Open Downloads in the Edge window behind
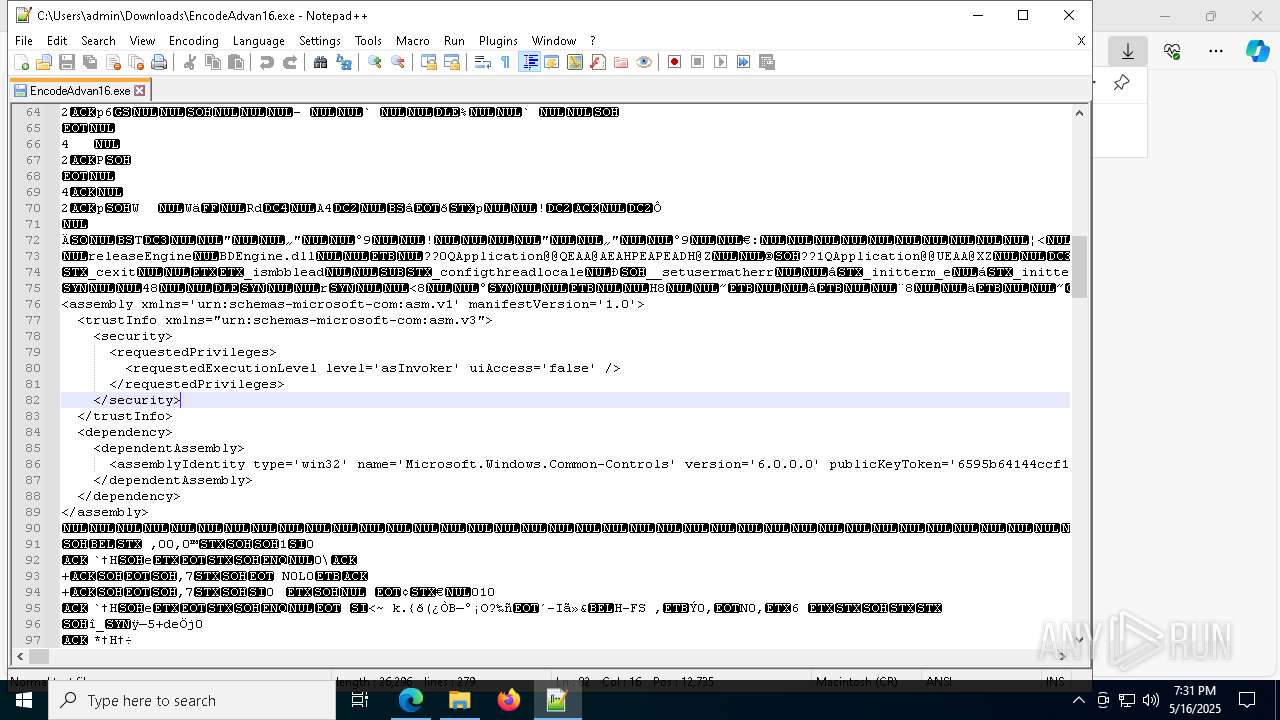The height and width of the screenshot is (720, 1280). (1128, 51)
